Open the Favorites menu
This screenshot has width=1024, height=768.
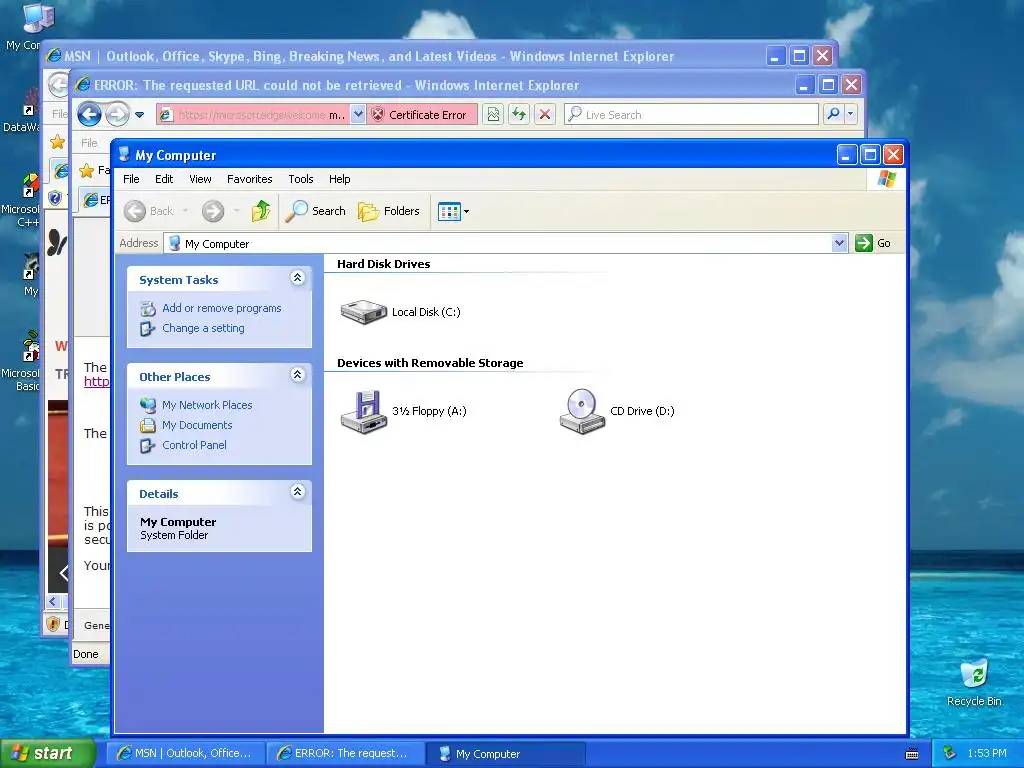(x=249, y=179)
